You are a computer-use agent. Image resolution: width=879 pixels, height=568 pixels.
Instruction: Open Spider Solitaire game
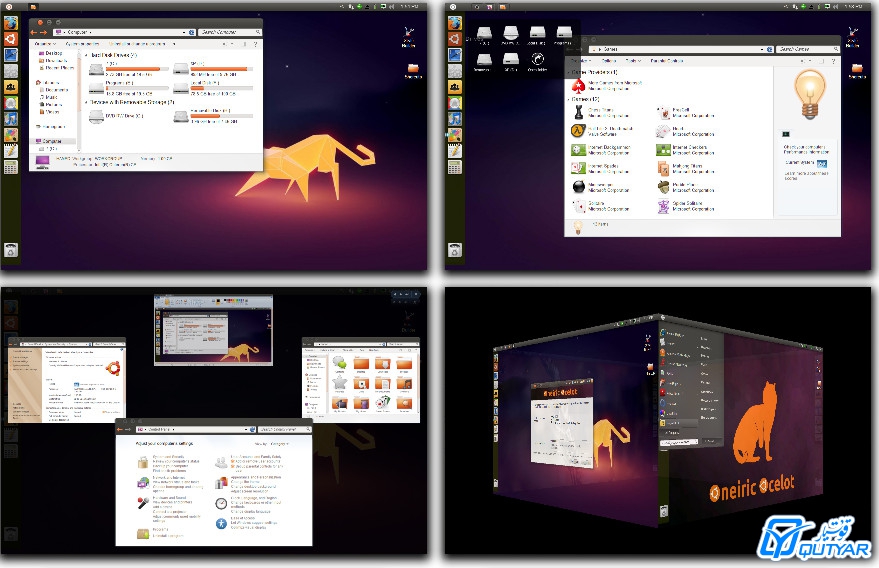pyautogui.click(x=663, y=206)
